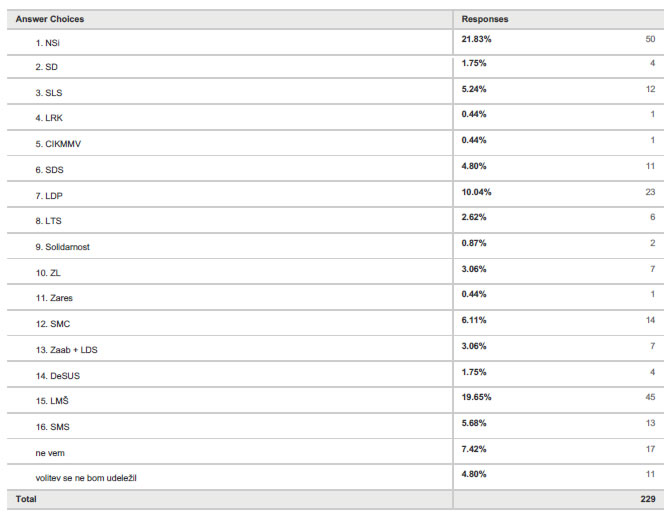Click the 'ne vem' answer row
Image resolution: width=671 pixels, height=518 pixels.
coord(49,453)
